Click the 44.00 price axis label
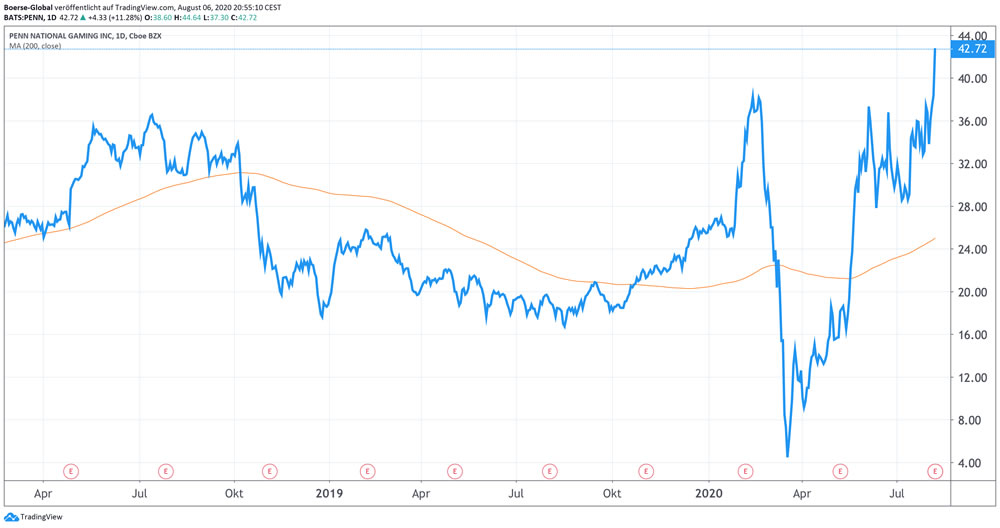 [972, 34]
